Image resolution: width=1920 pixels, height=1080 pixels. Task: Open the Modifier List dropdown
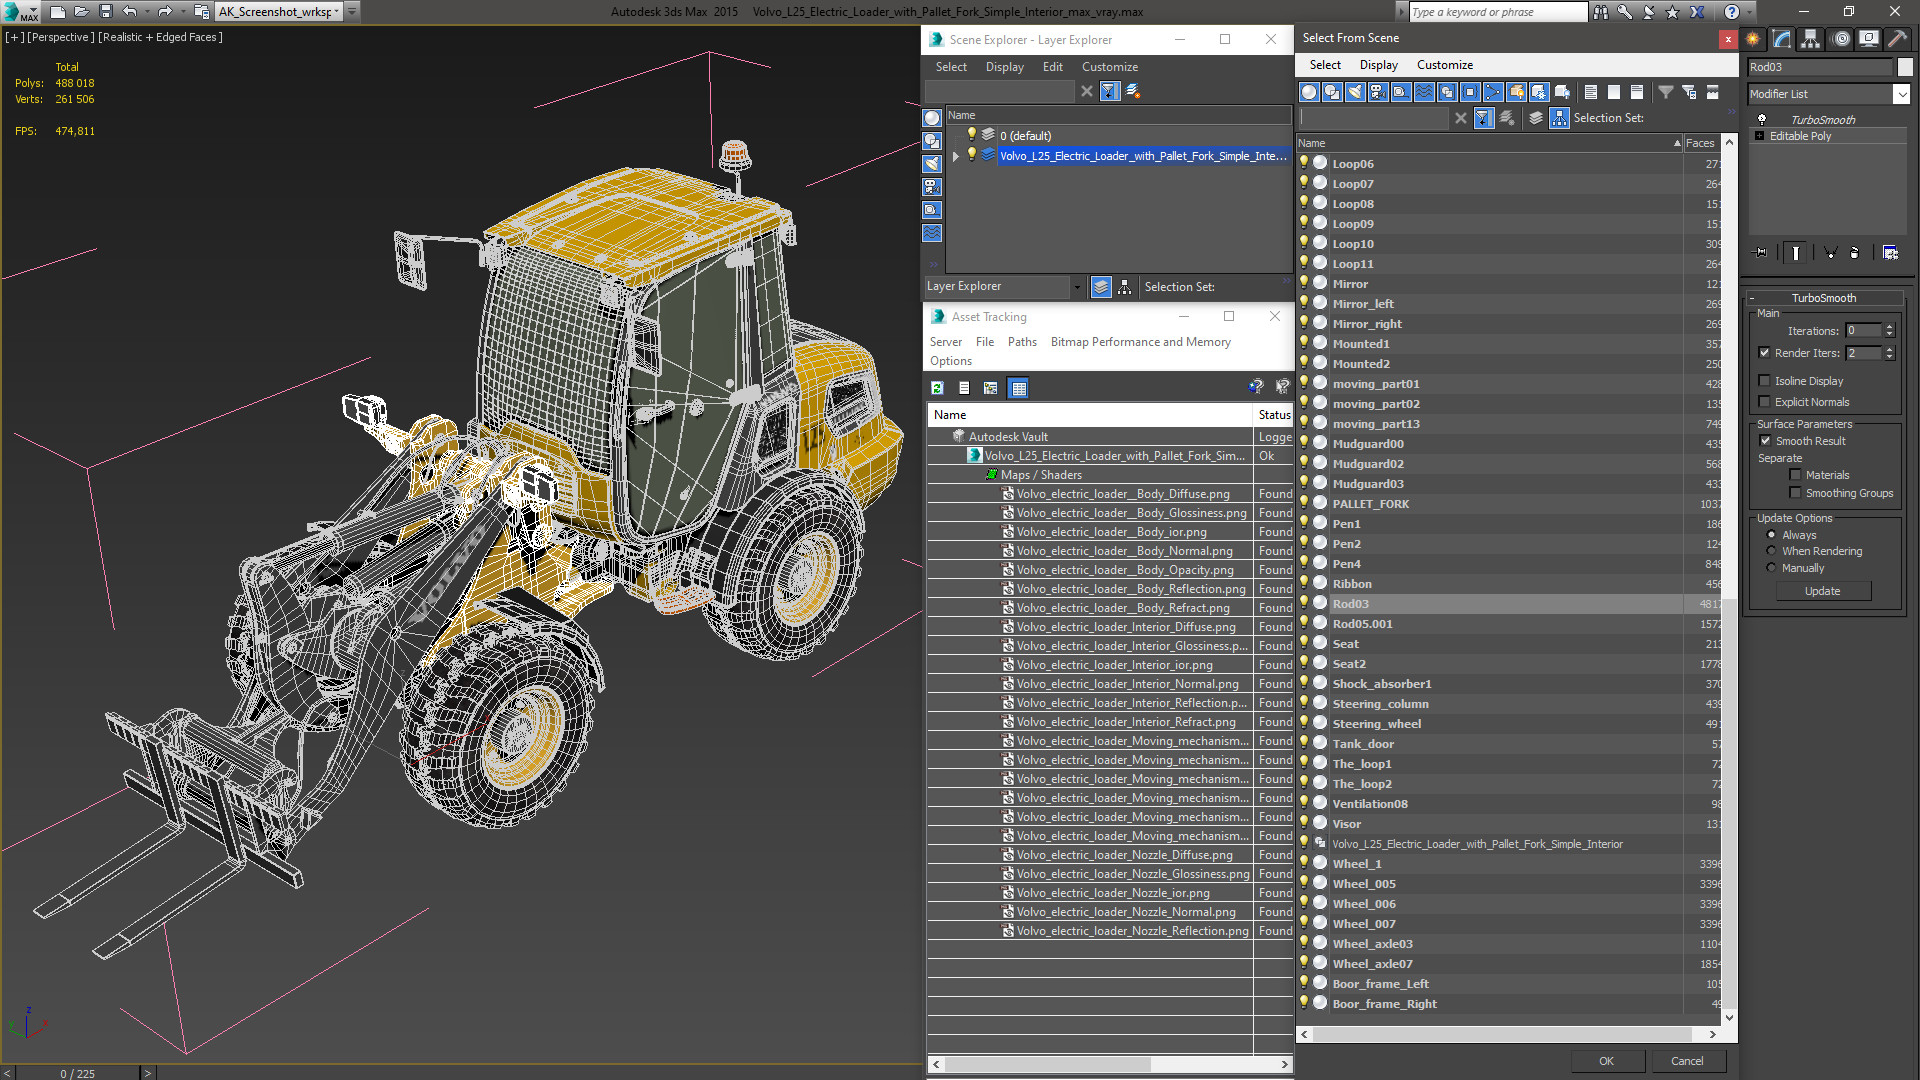click(x=1901, y=94)
